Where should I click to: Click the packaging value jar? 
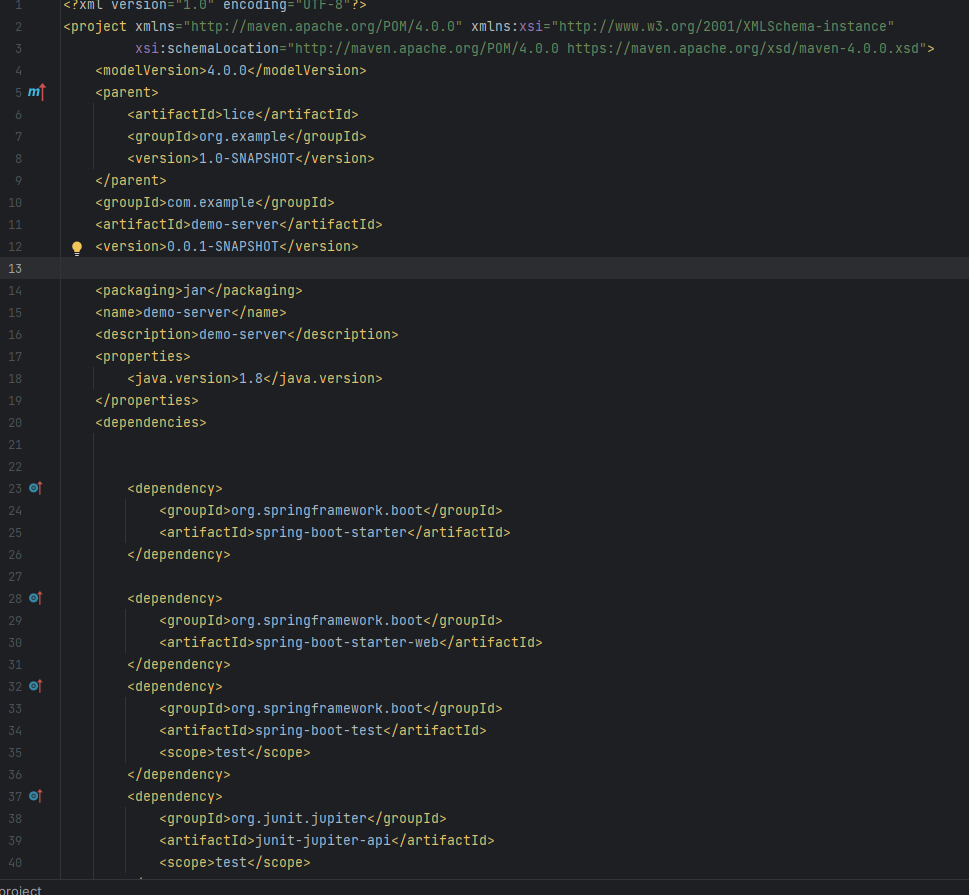coord(195,290)
